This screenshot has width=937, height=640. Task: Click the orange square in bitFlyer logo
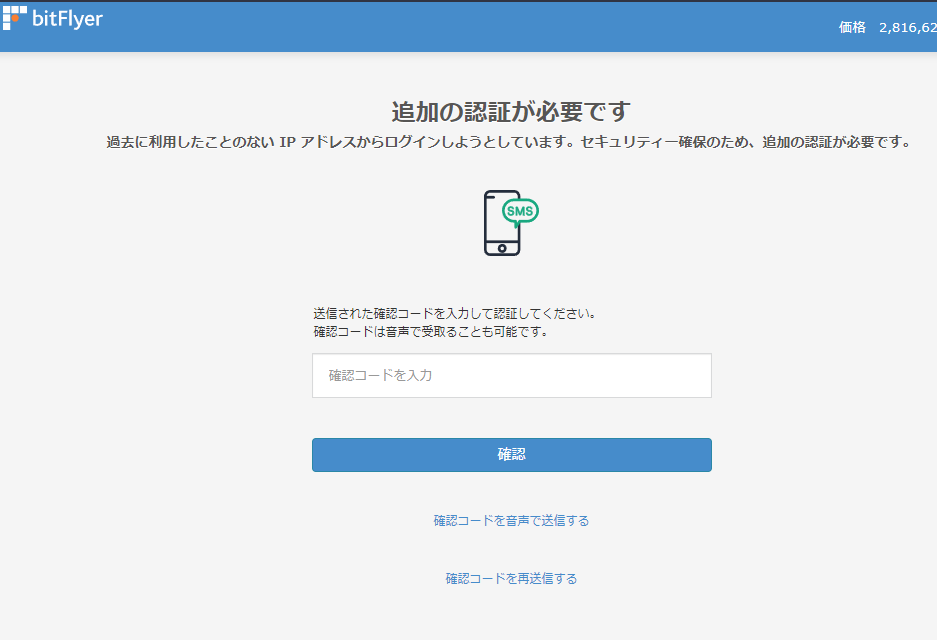coord(14,18)
